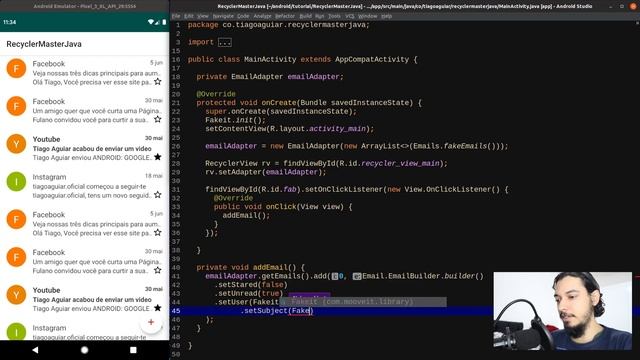Click the @Override annotation above onCreate
640x360 pixels.
[216, 94]
